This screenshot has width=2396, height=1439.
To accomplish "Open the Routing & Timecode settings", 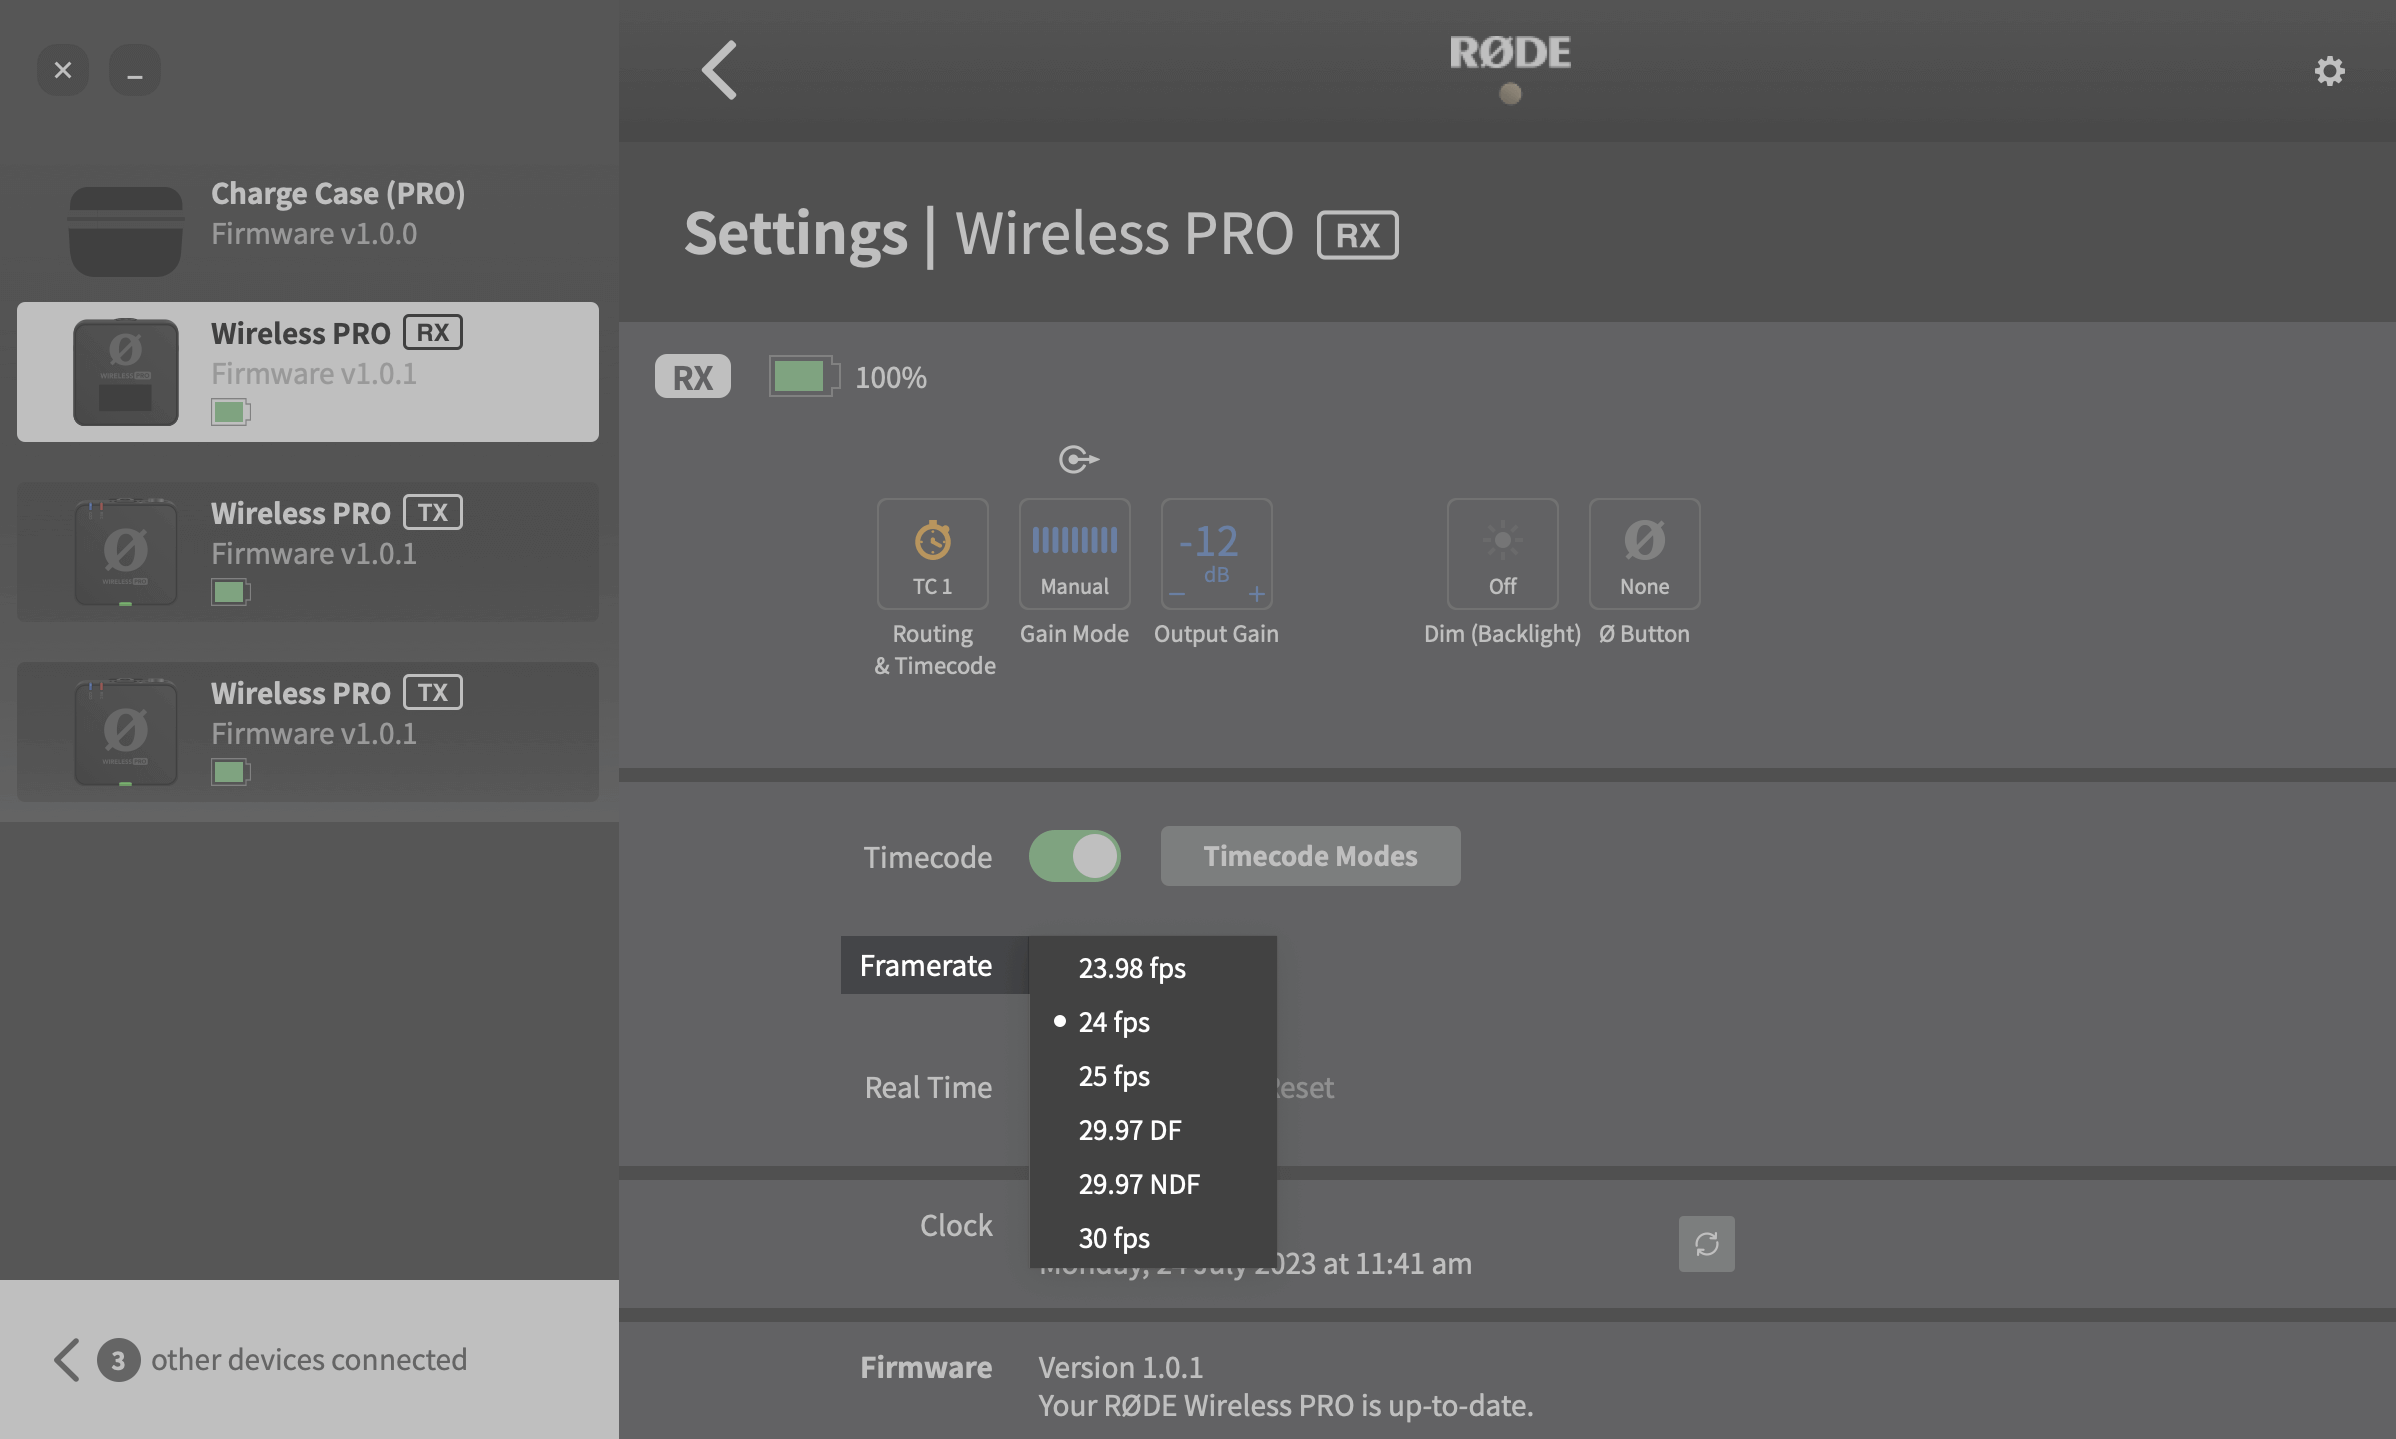I will point(932,554).
